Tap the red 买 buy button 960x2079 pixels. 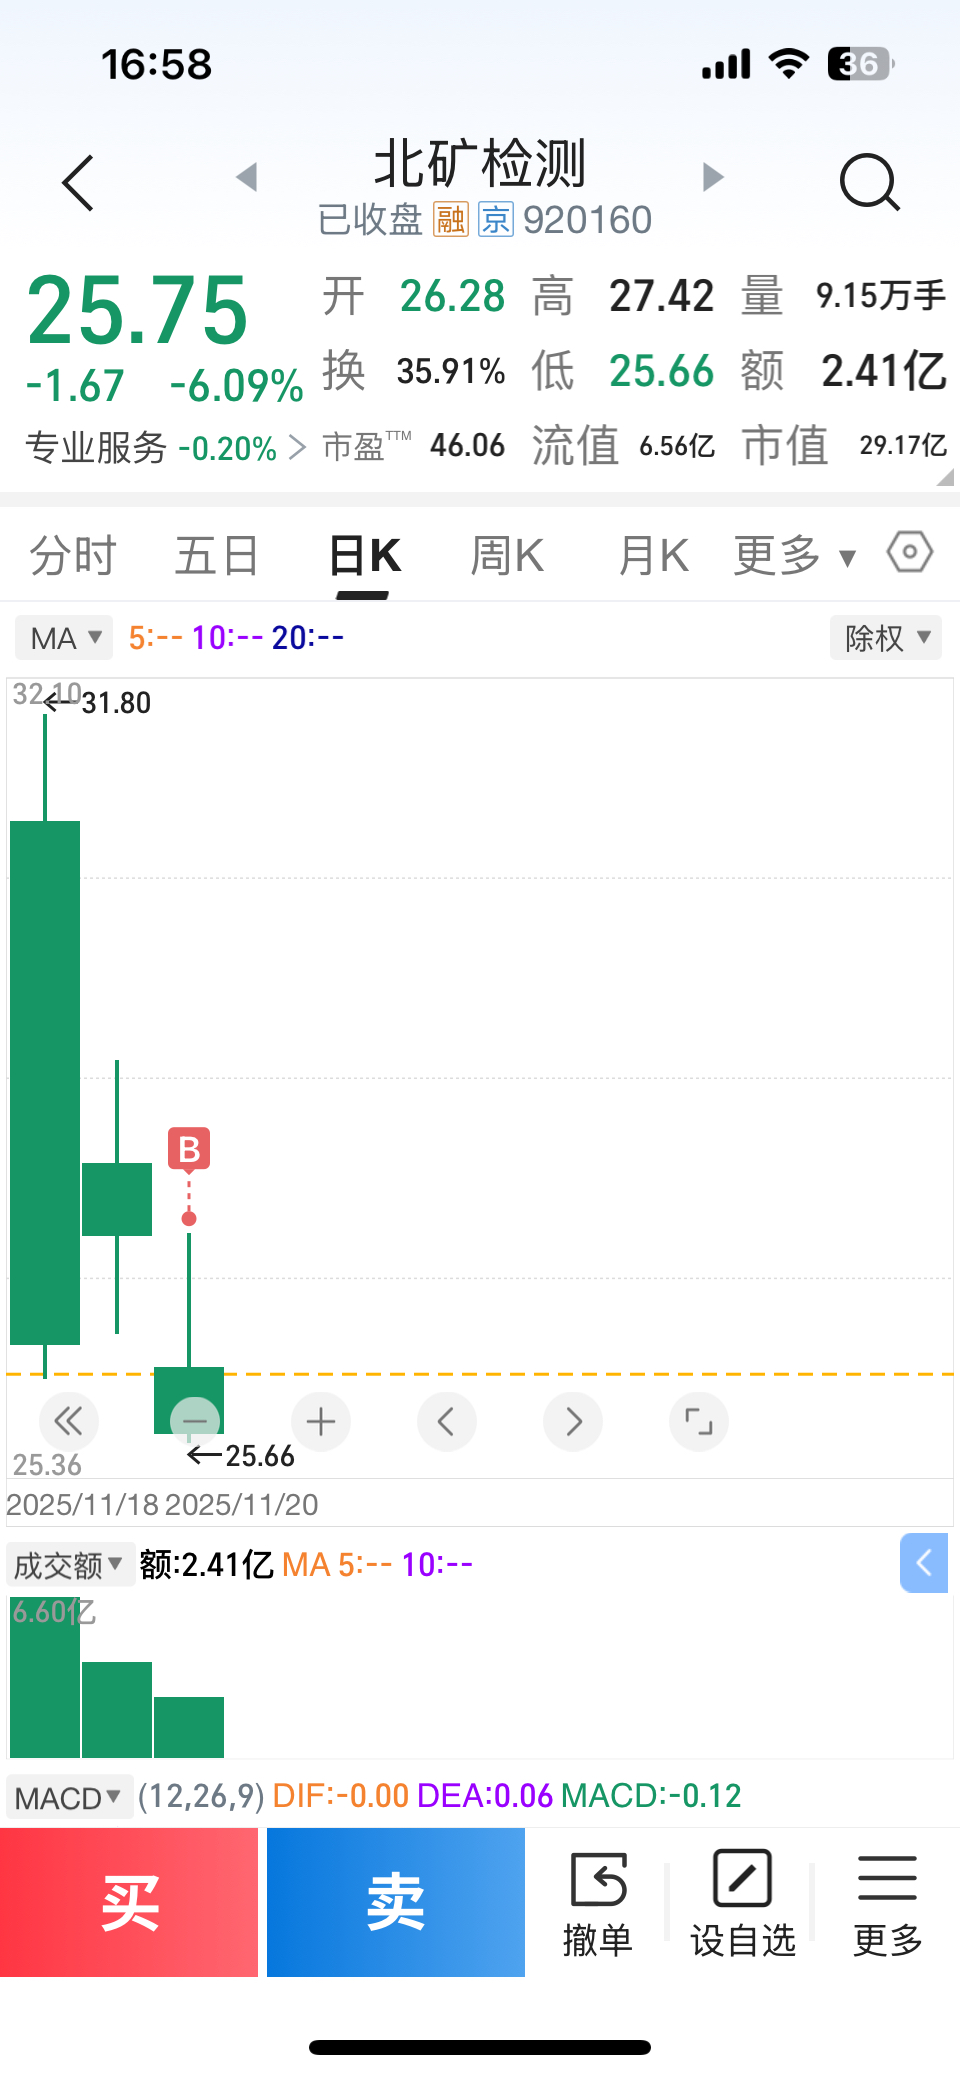tap(129, 1902)
